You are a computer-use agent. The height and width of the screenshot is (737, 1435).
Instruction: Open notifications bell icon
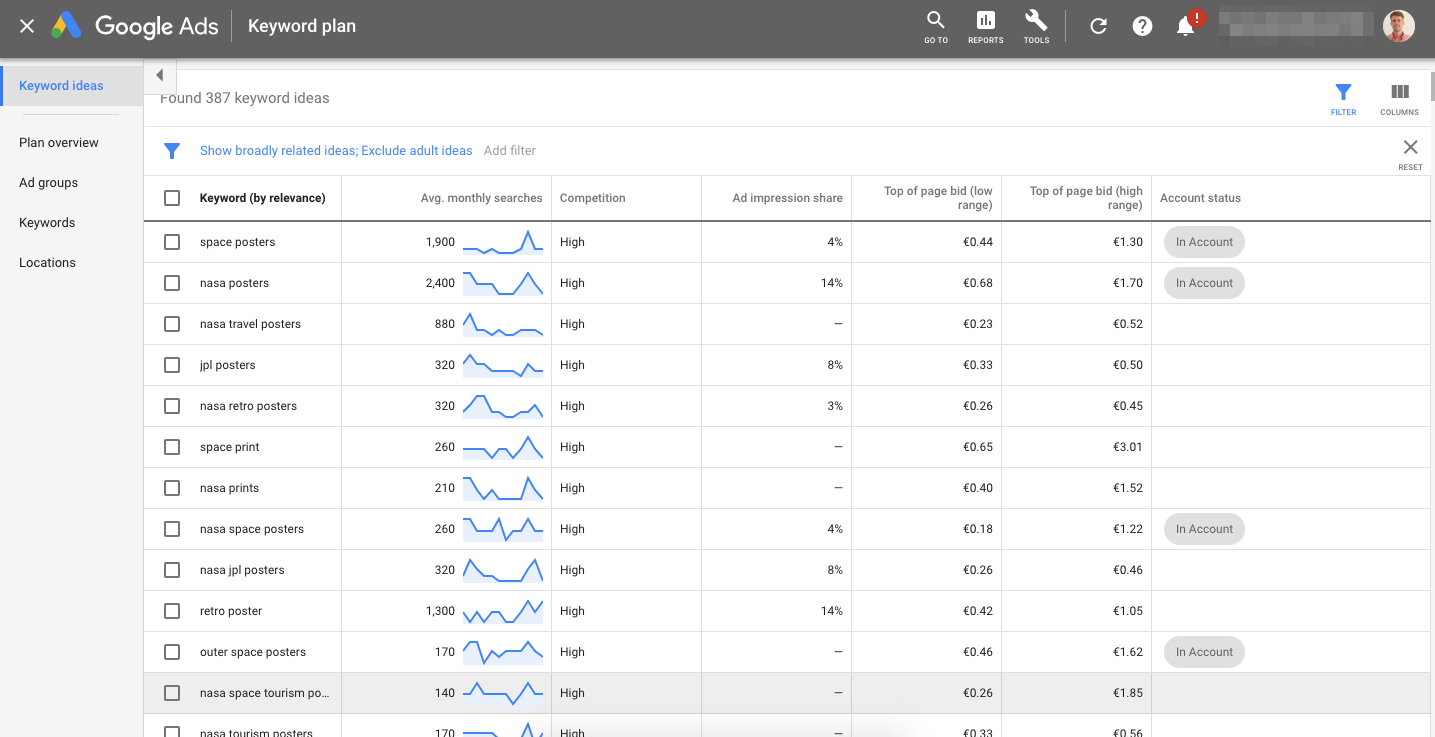[1187, 26]
